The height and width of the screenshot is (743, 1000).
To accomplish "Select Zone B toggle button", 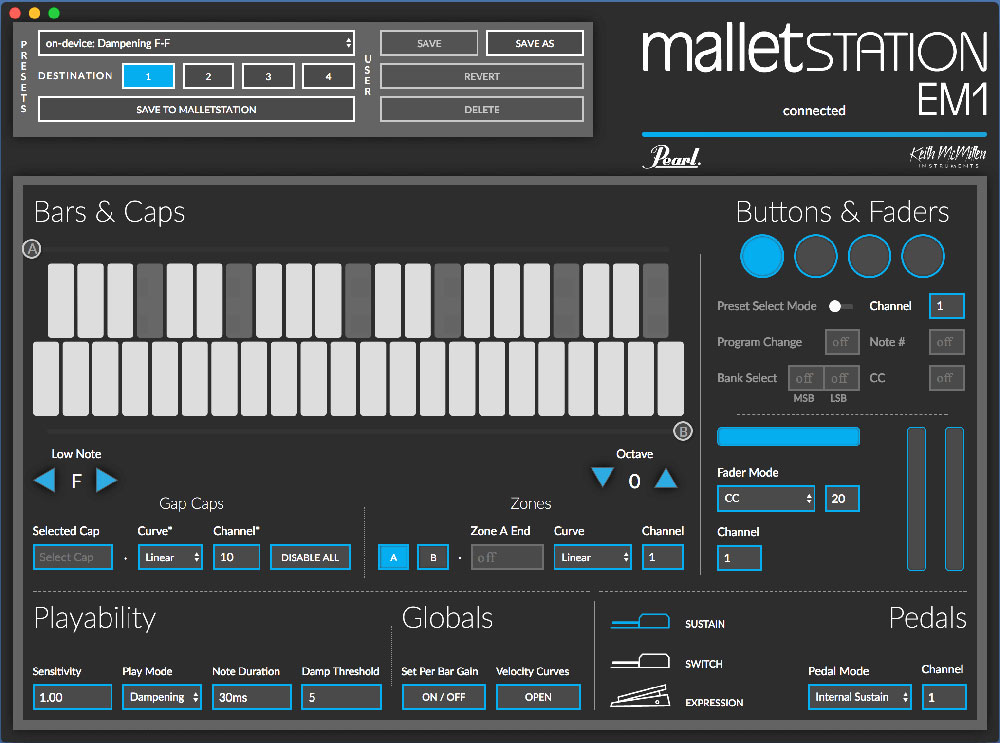I will point(432,557).
